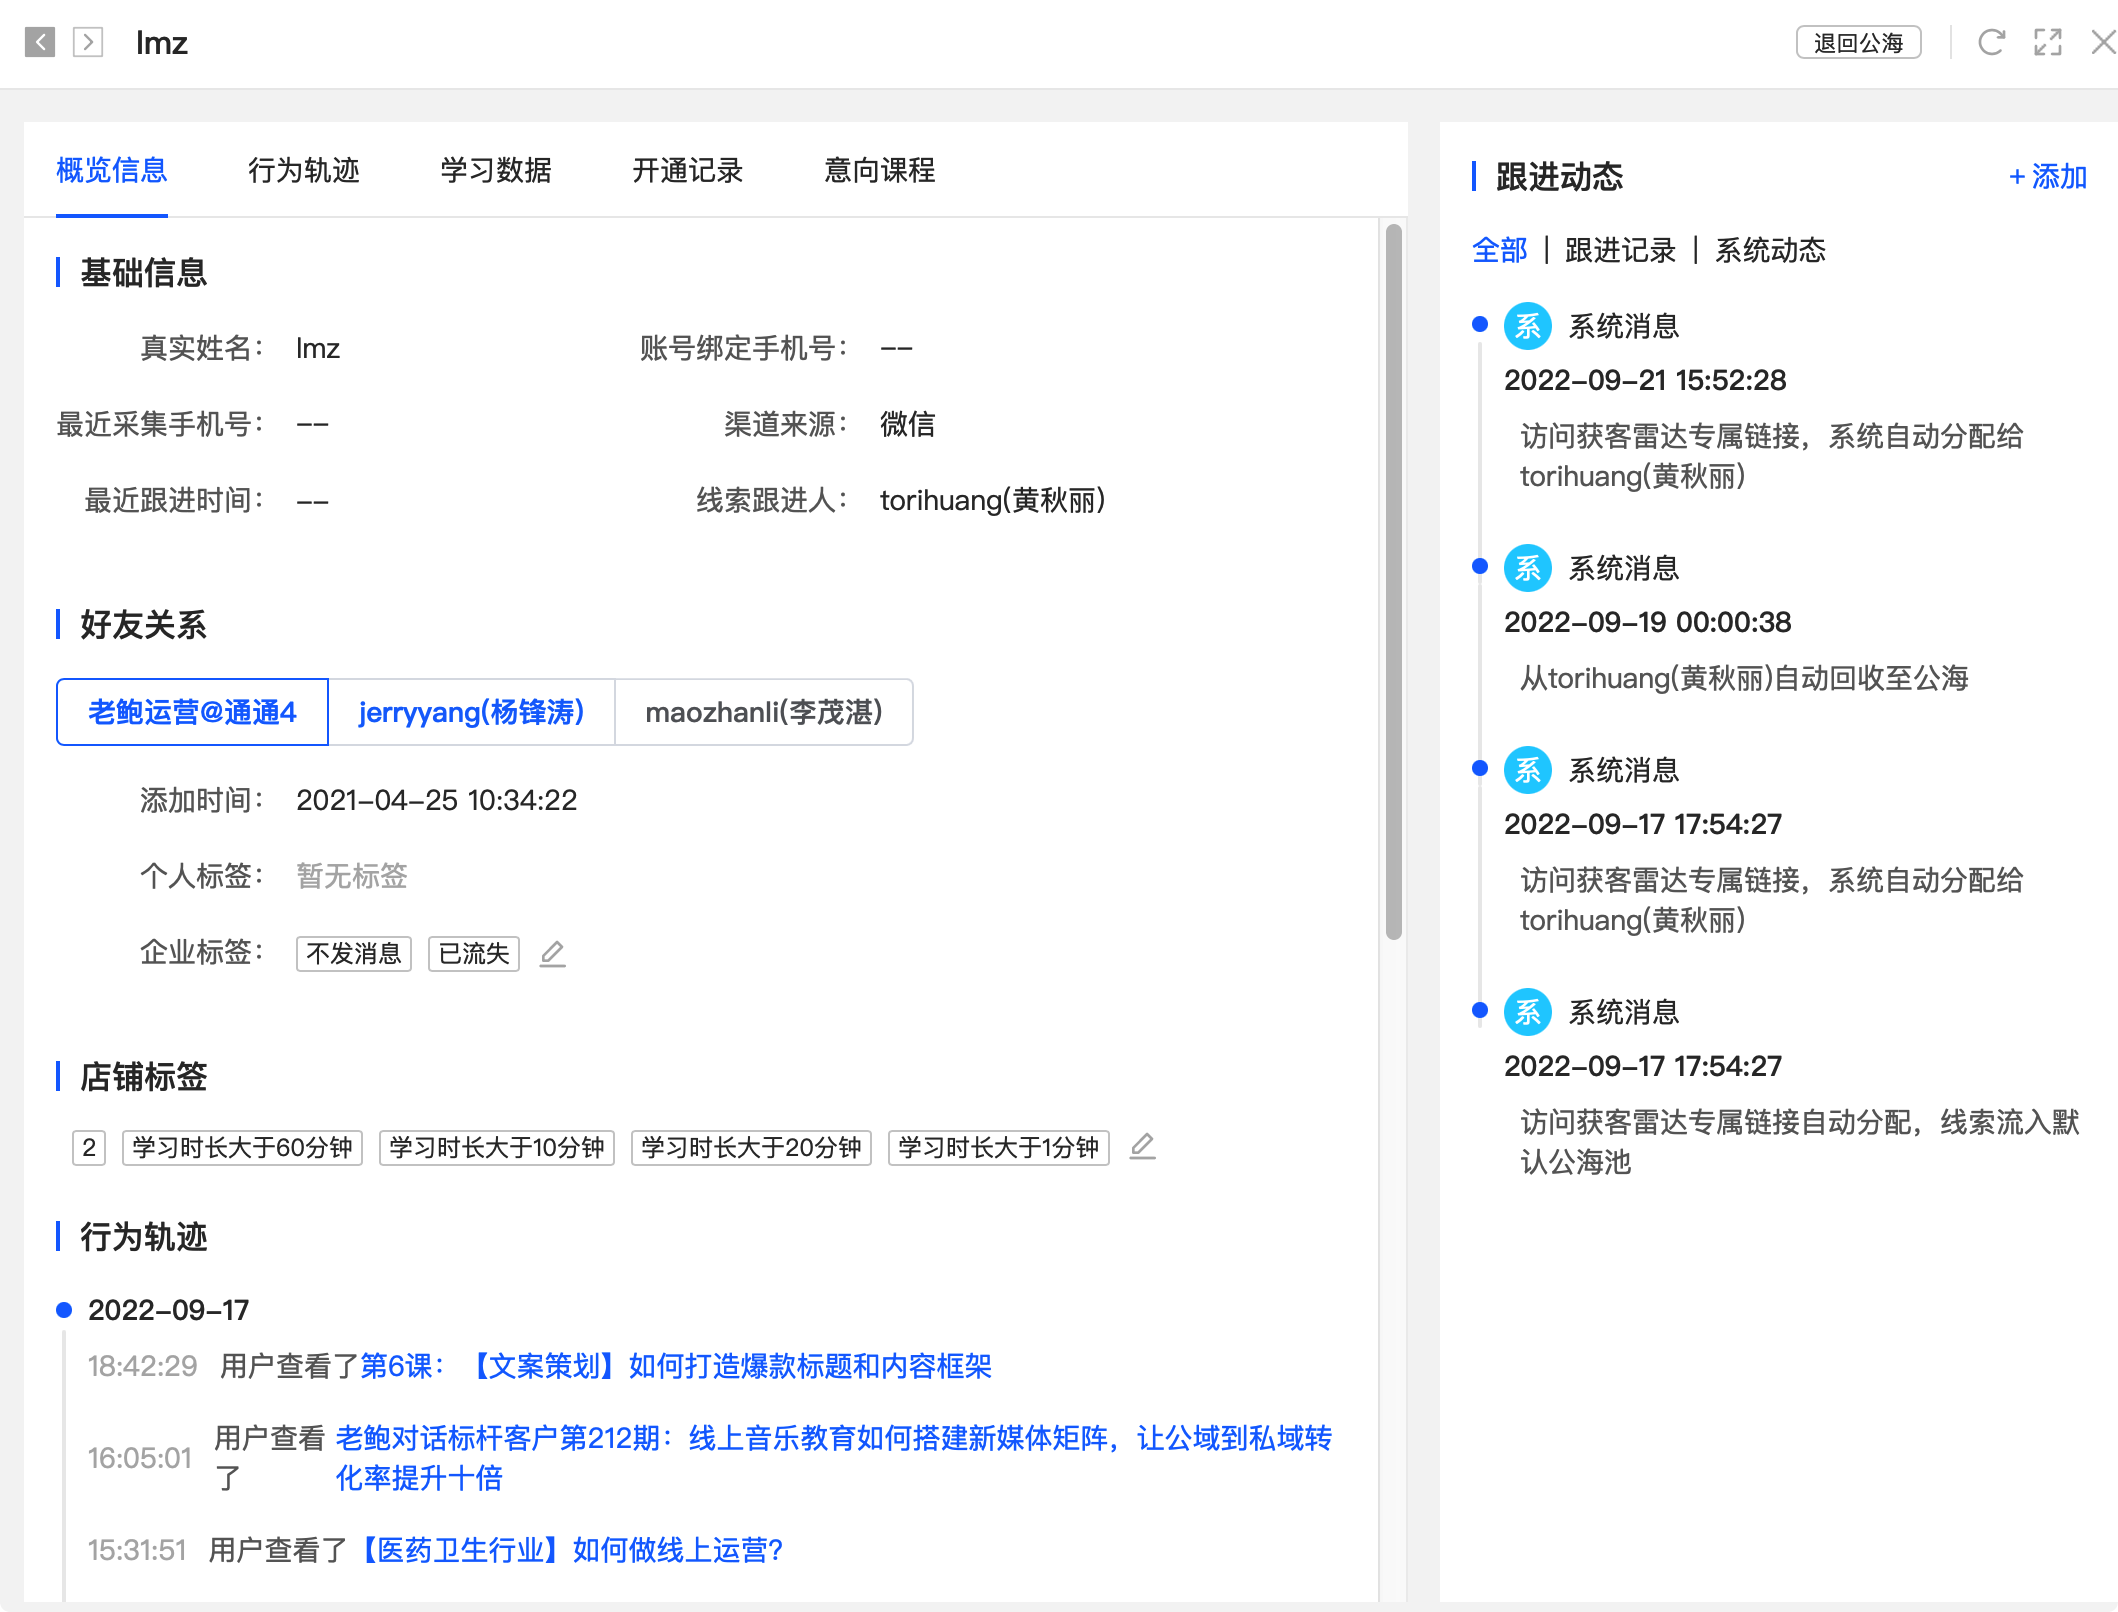Click the refresh icon in header
2118x1612 pixels.
pyautogui.click(x=1991, y=42)
